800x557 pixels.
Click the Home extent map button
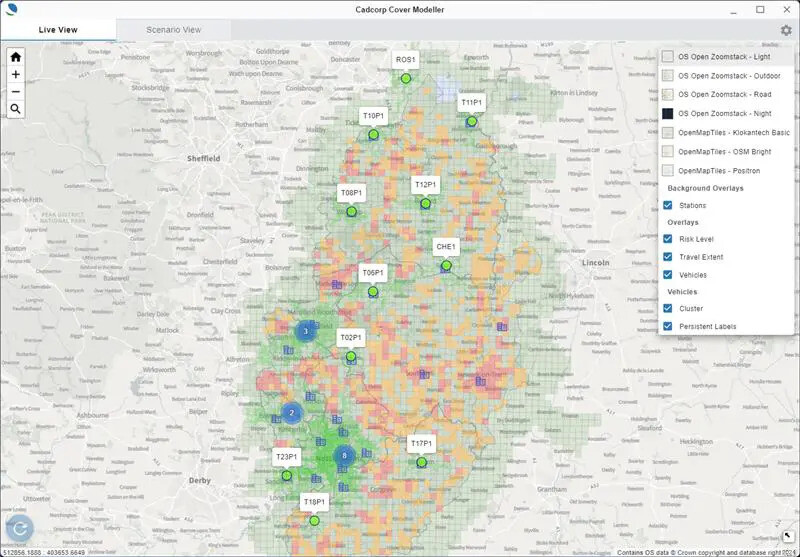coord(16,57)
